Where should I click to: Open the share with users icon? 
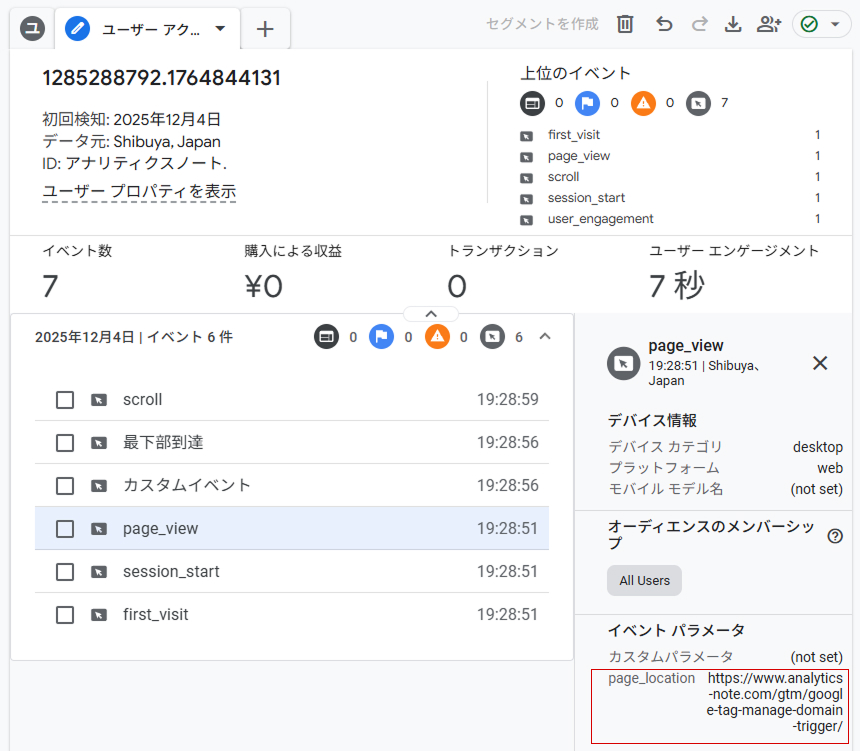(768, 24)
